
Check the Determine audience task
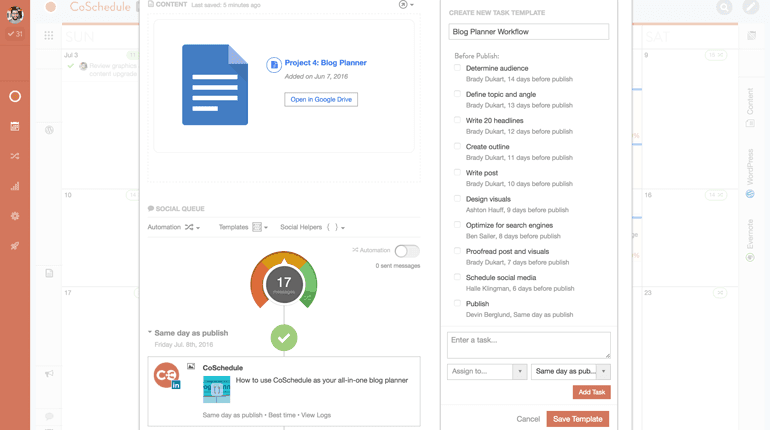(x=457, y=68)
